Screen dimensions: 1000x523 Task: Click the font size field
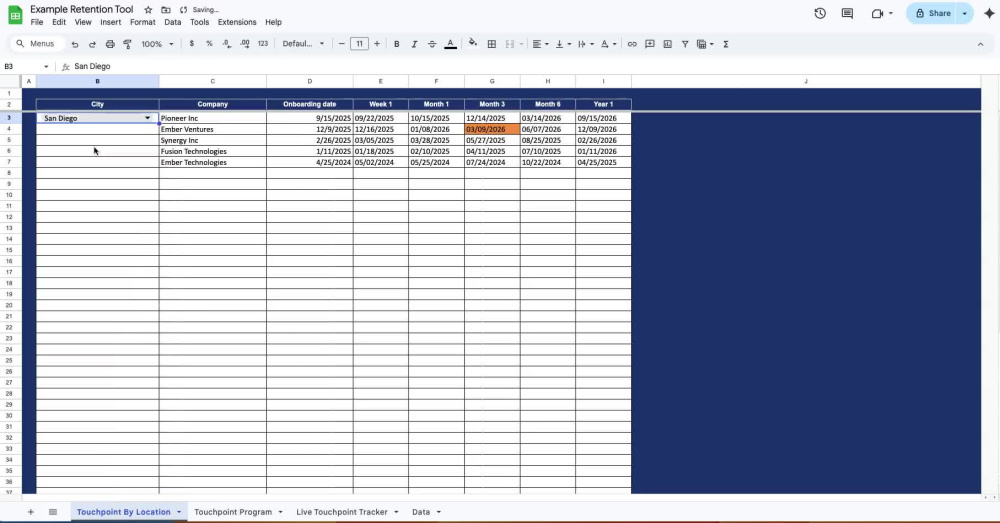click(x=359, y=44)
